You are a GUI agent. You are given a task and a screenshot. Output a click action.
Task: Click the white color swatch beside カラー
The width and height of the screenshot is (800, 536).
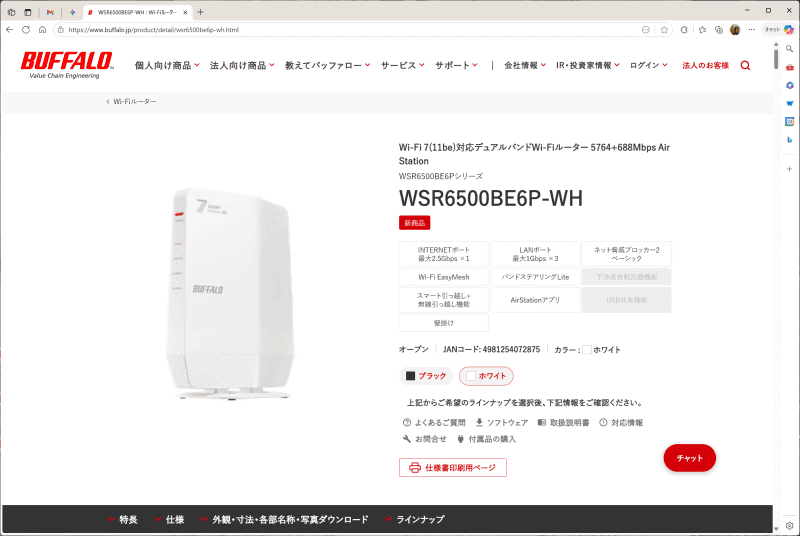(x=587, y=349)
